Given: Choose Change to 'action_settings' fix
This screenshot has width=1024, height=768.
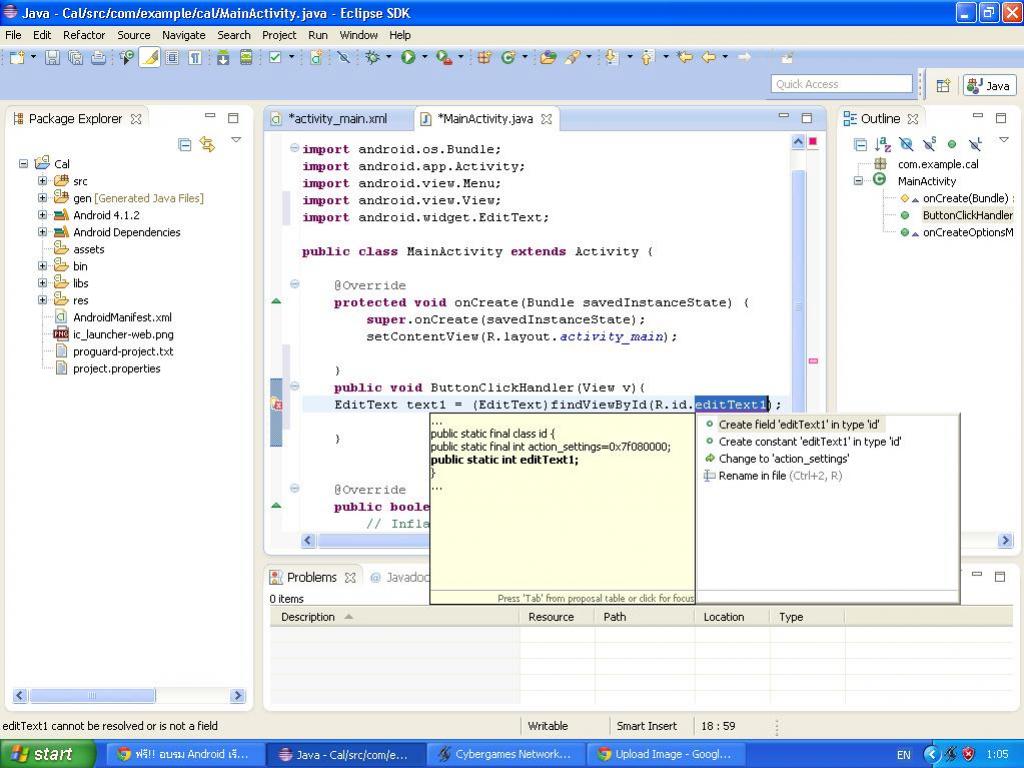Looking at the screenshot, I should (x=784, y=458).
